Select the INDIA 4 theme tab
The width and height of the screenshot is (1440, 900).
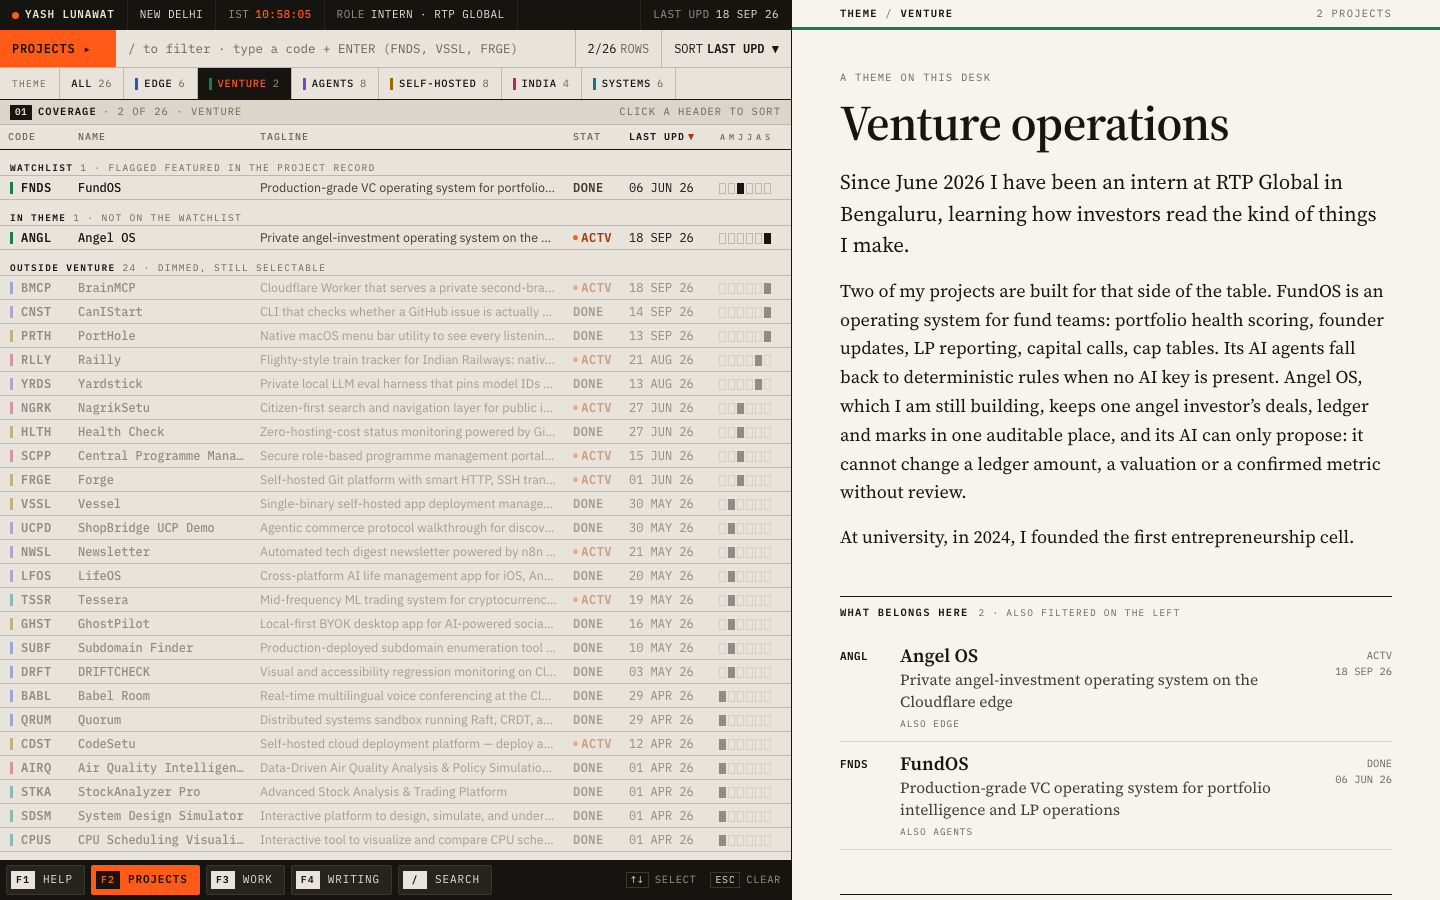pyautogui.click(x=541, y=84)
